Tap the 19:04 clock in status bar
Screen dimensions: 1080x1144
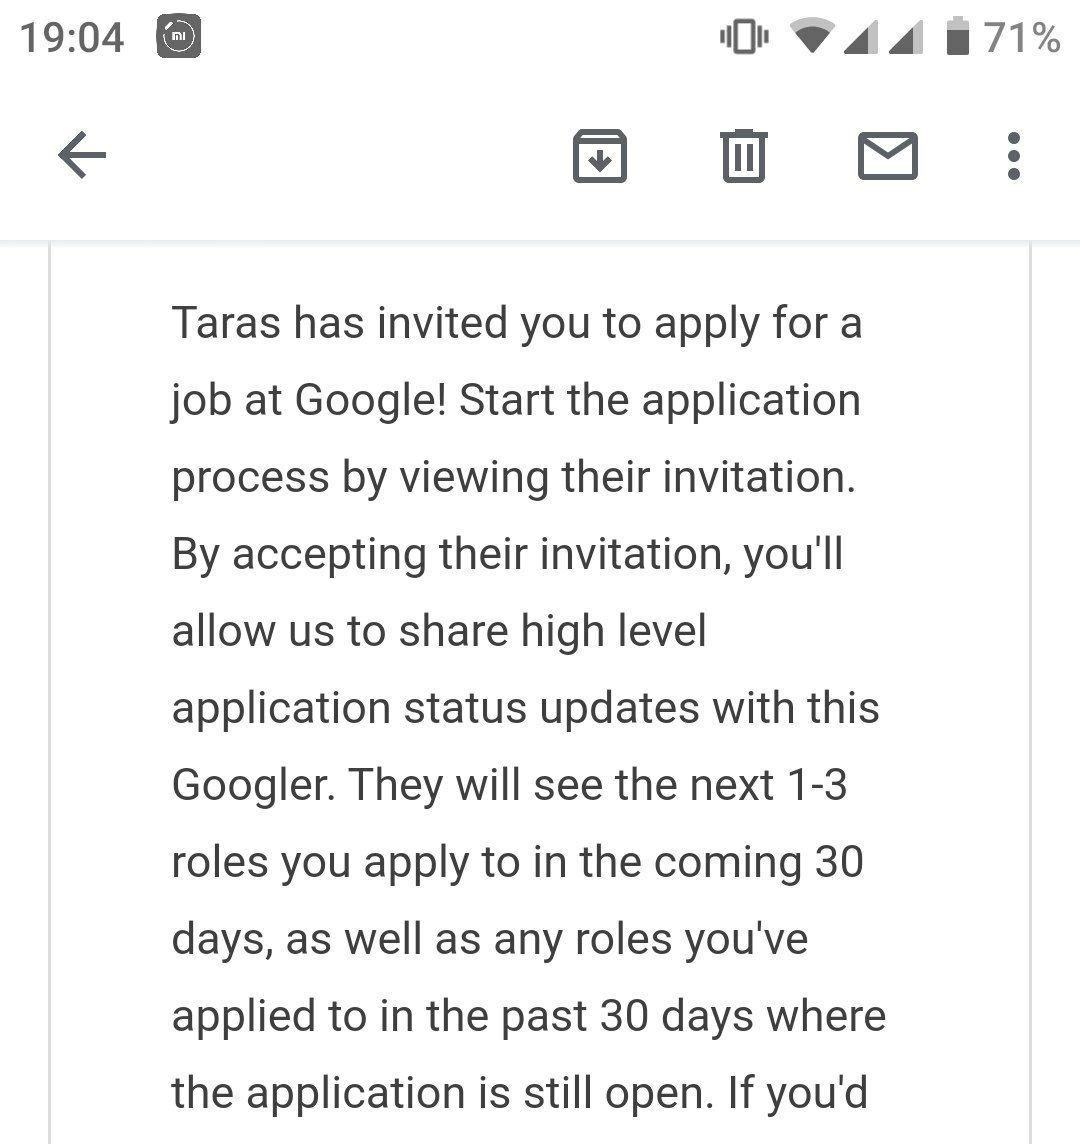tap(72, 38)
